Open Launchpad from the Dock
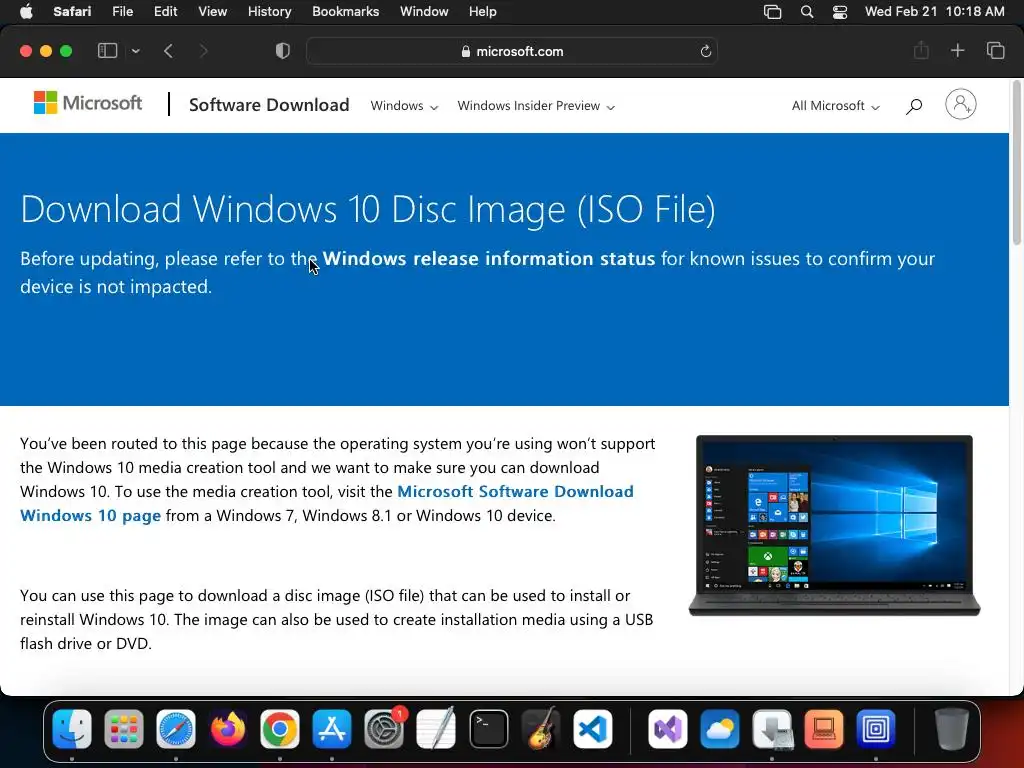Image resolution: width=1024 pixels, height=768 pixels. tap(123, 729)
